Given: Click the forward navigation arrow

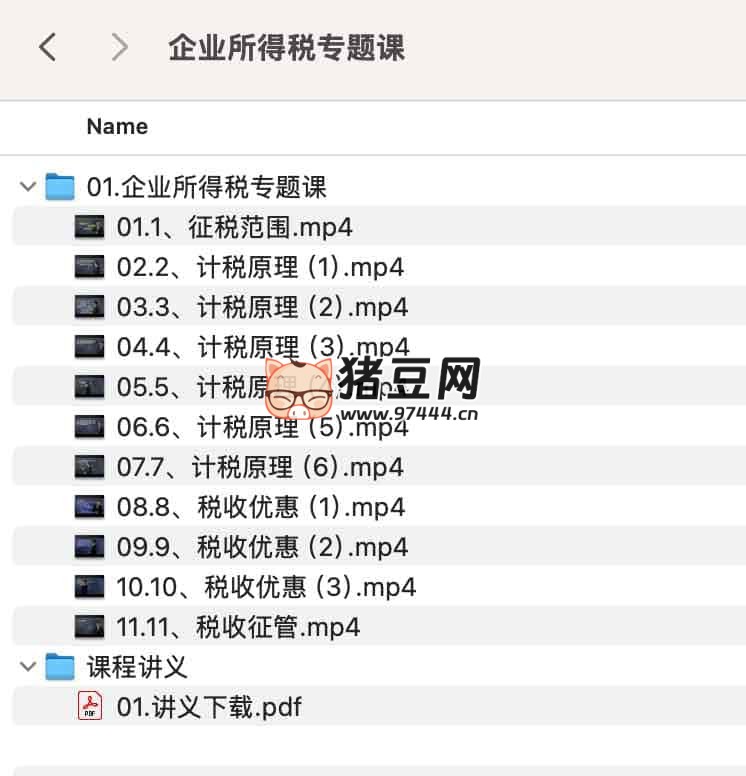Looking at the screenshot, I should click(119, 47).
